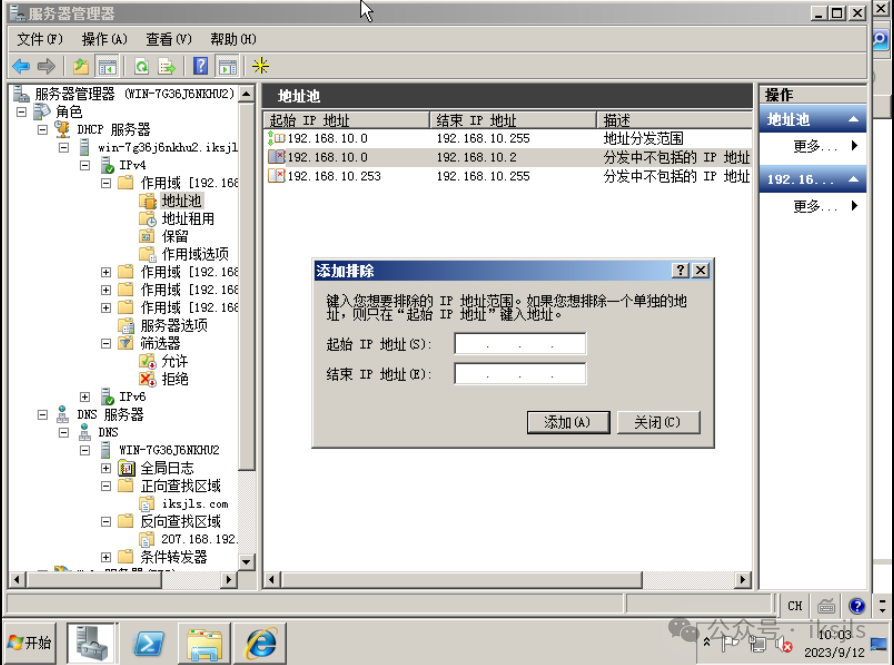Collapse the 反向查找区域 node

pyautogui.click(x=106, y=522)
